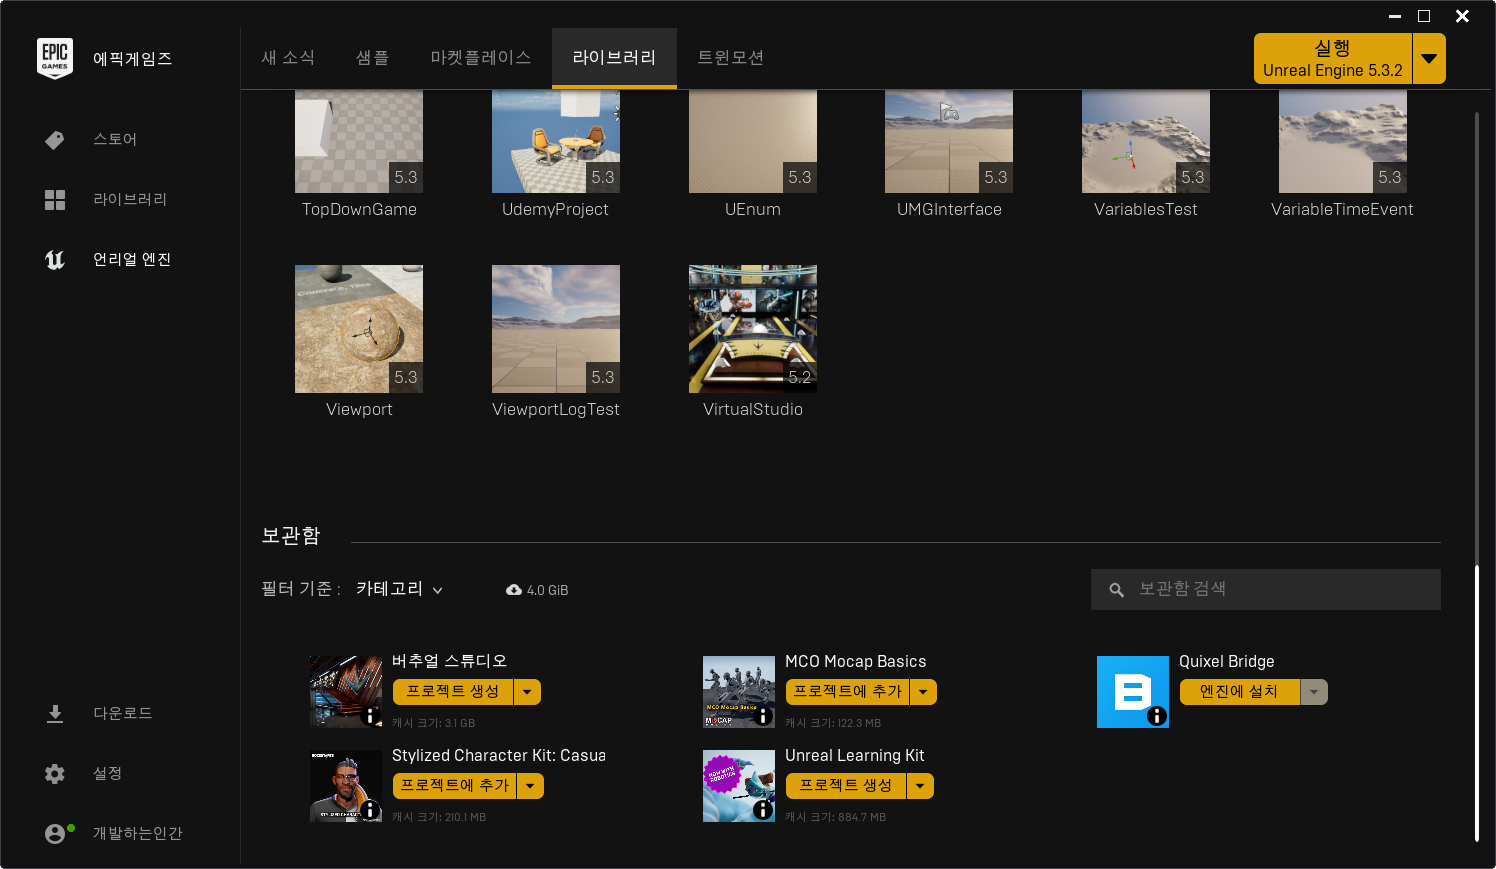The height and width of the screenshot is (869, 1496).
Task: Click the 보관함 검색 search field
Action: coord(1266,590)
